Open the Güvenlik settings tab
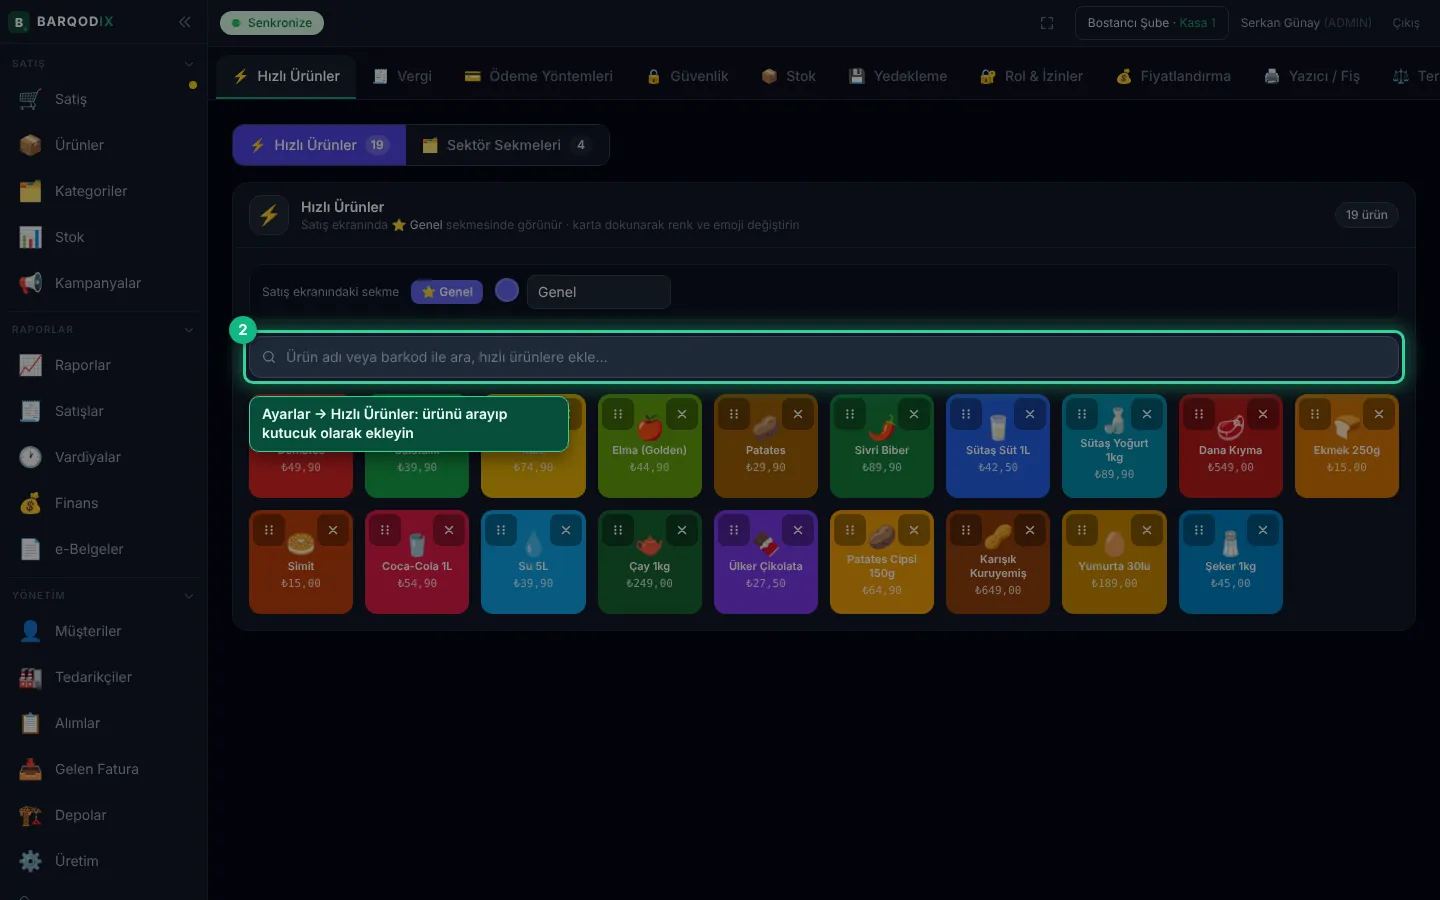The image size is (1440, 900). coord(687,76)
